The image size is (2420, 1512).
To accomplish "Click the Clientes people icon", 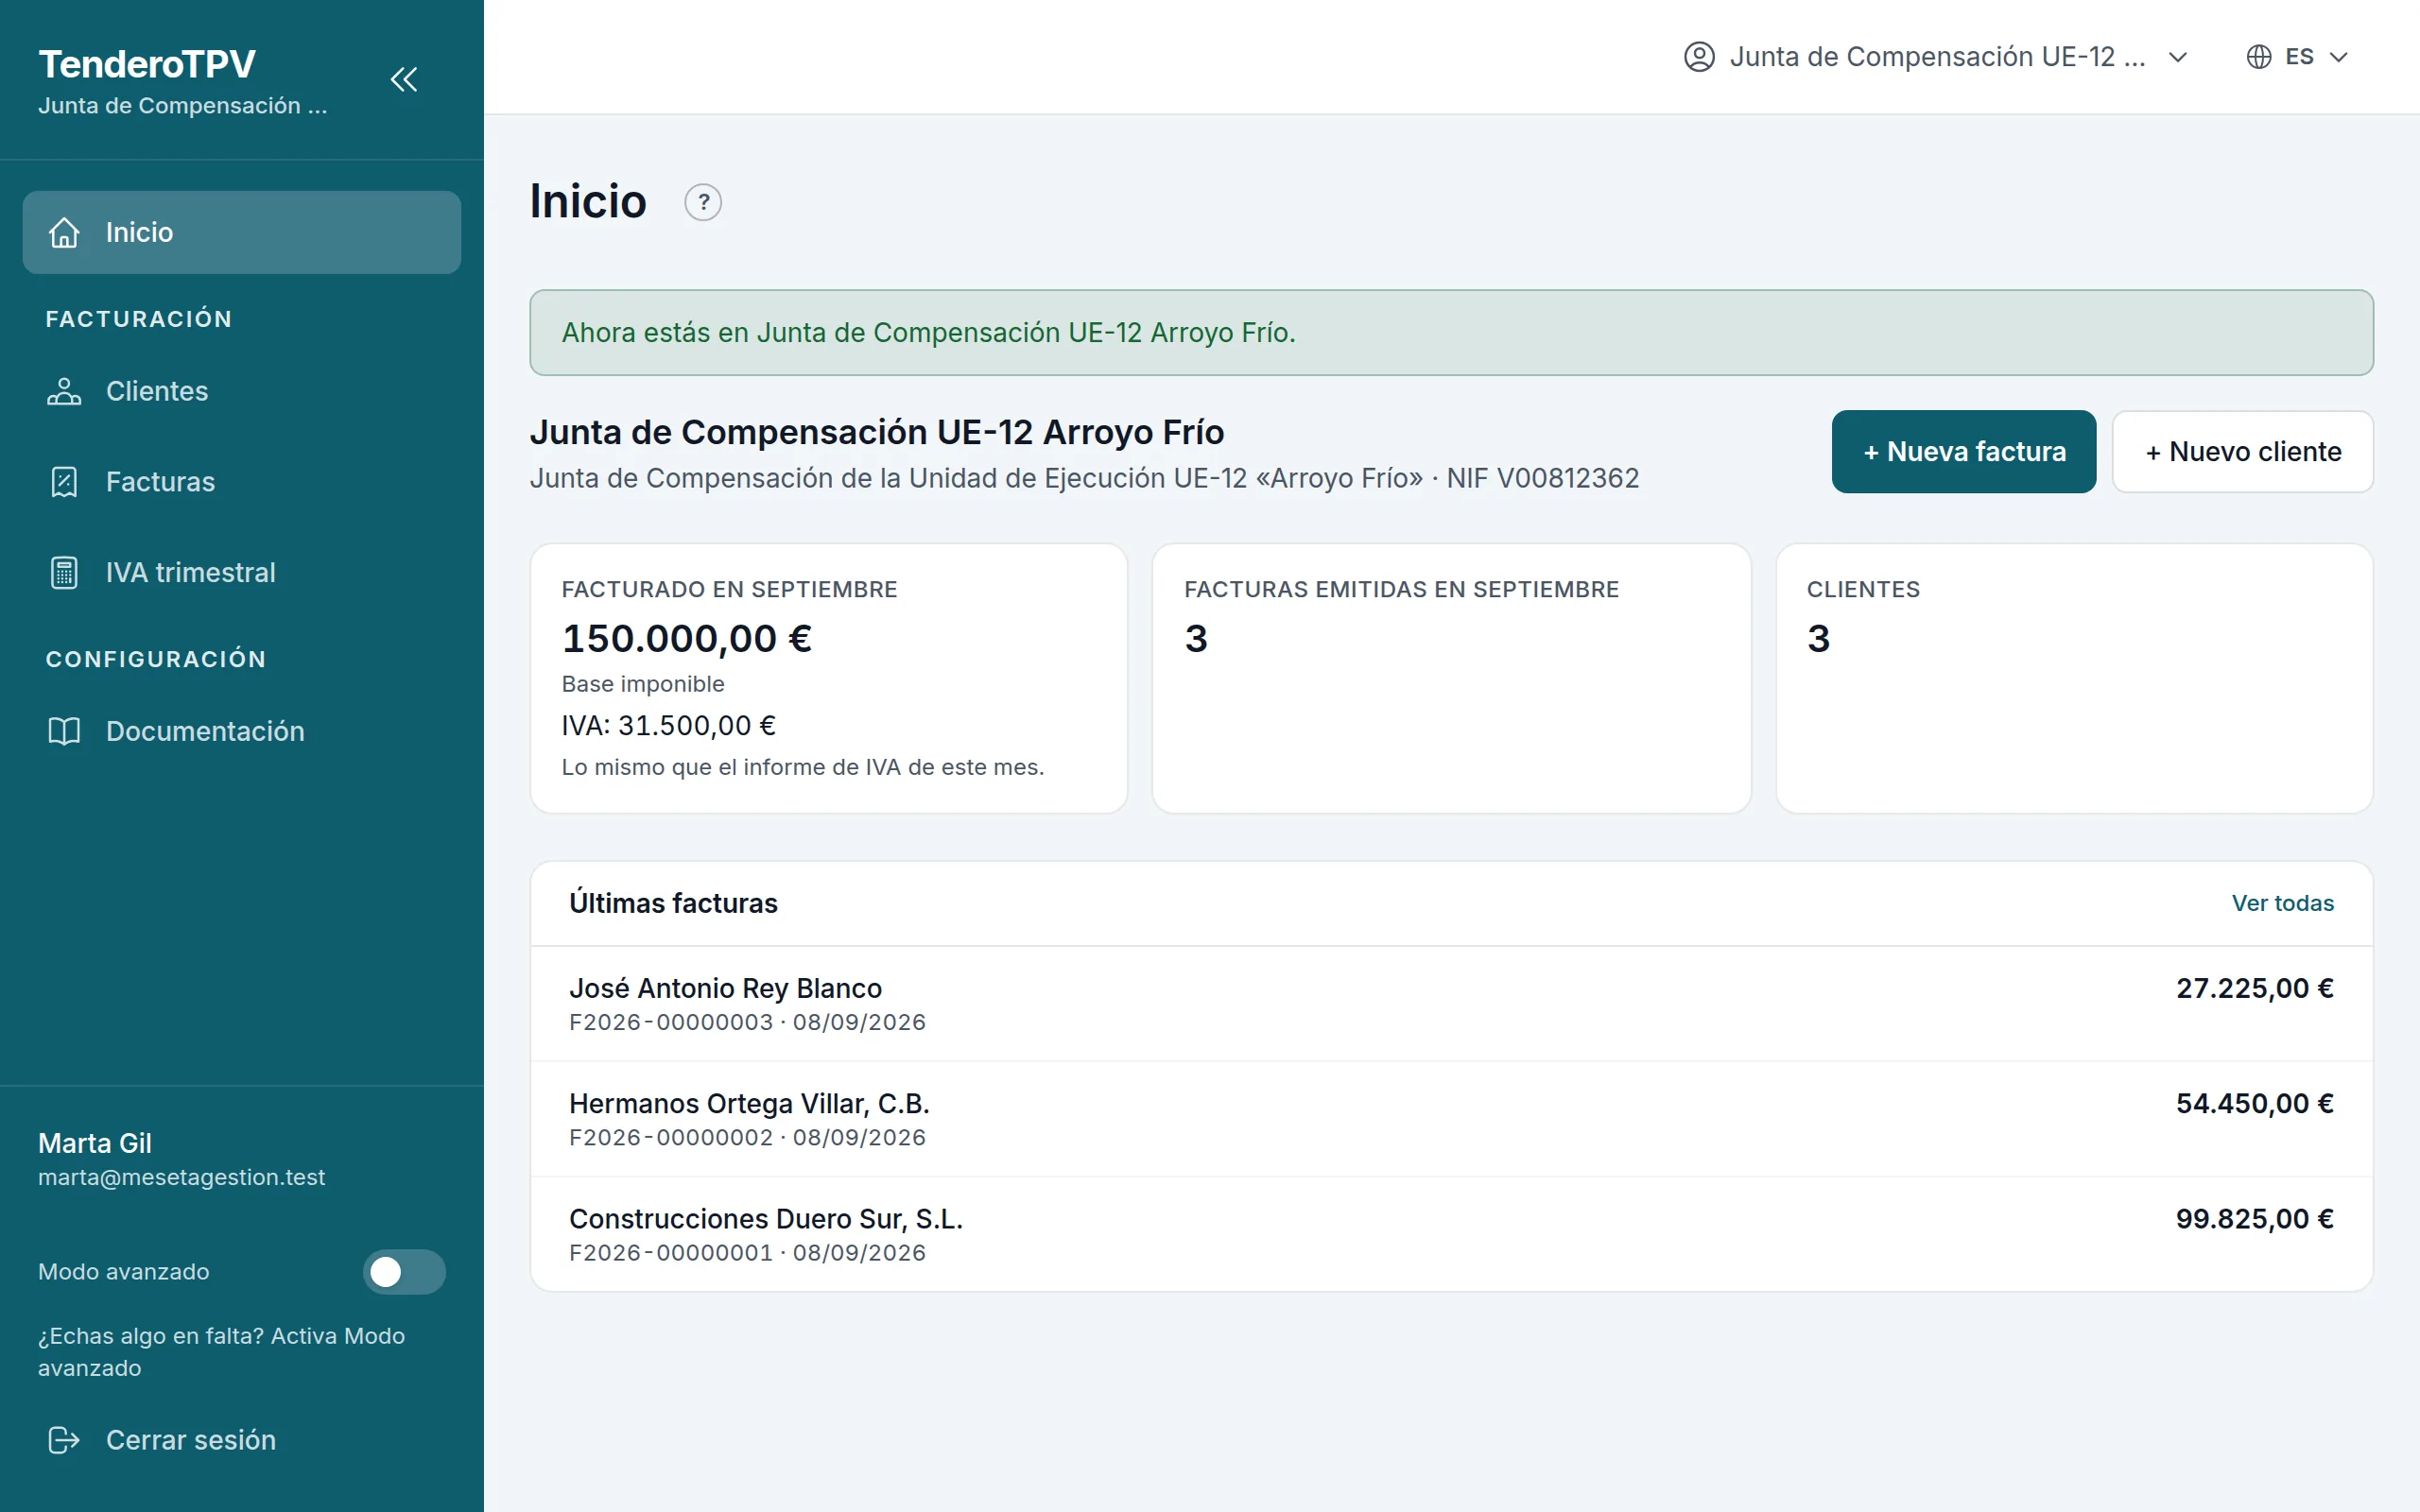I will click(64, 391).
